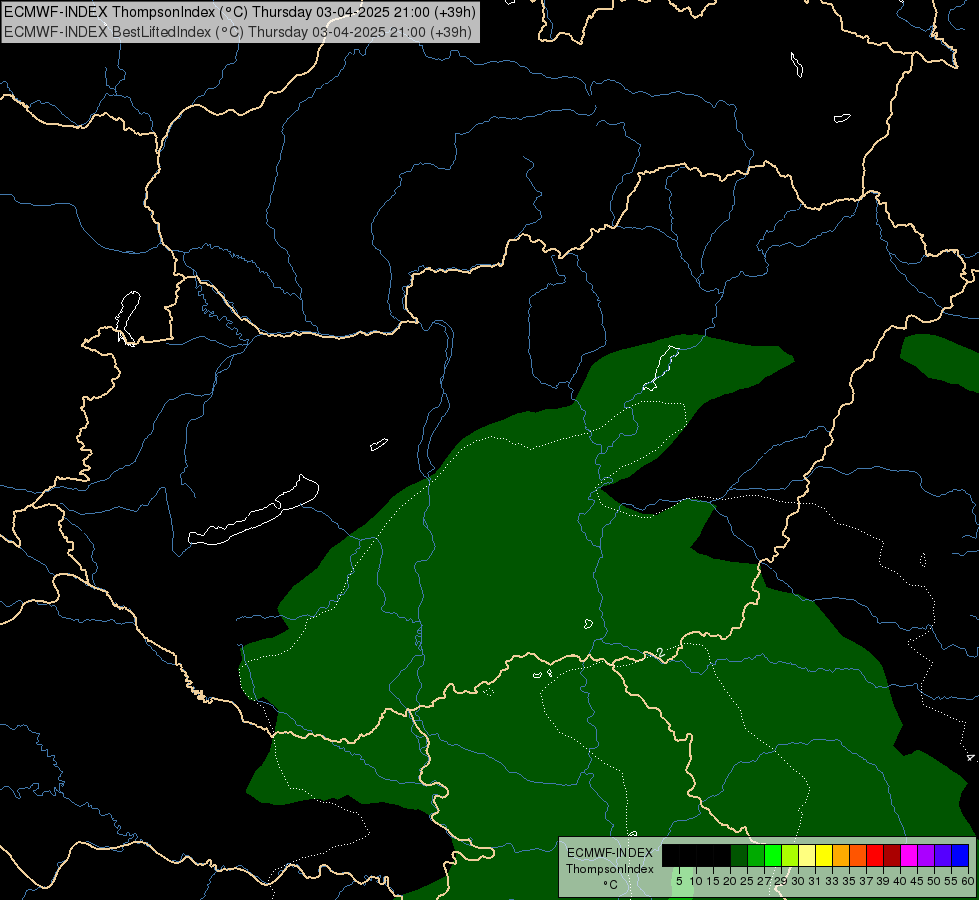
Task: Pick the orange 33–35 legend swatch
Action: (841, 855)
